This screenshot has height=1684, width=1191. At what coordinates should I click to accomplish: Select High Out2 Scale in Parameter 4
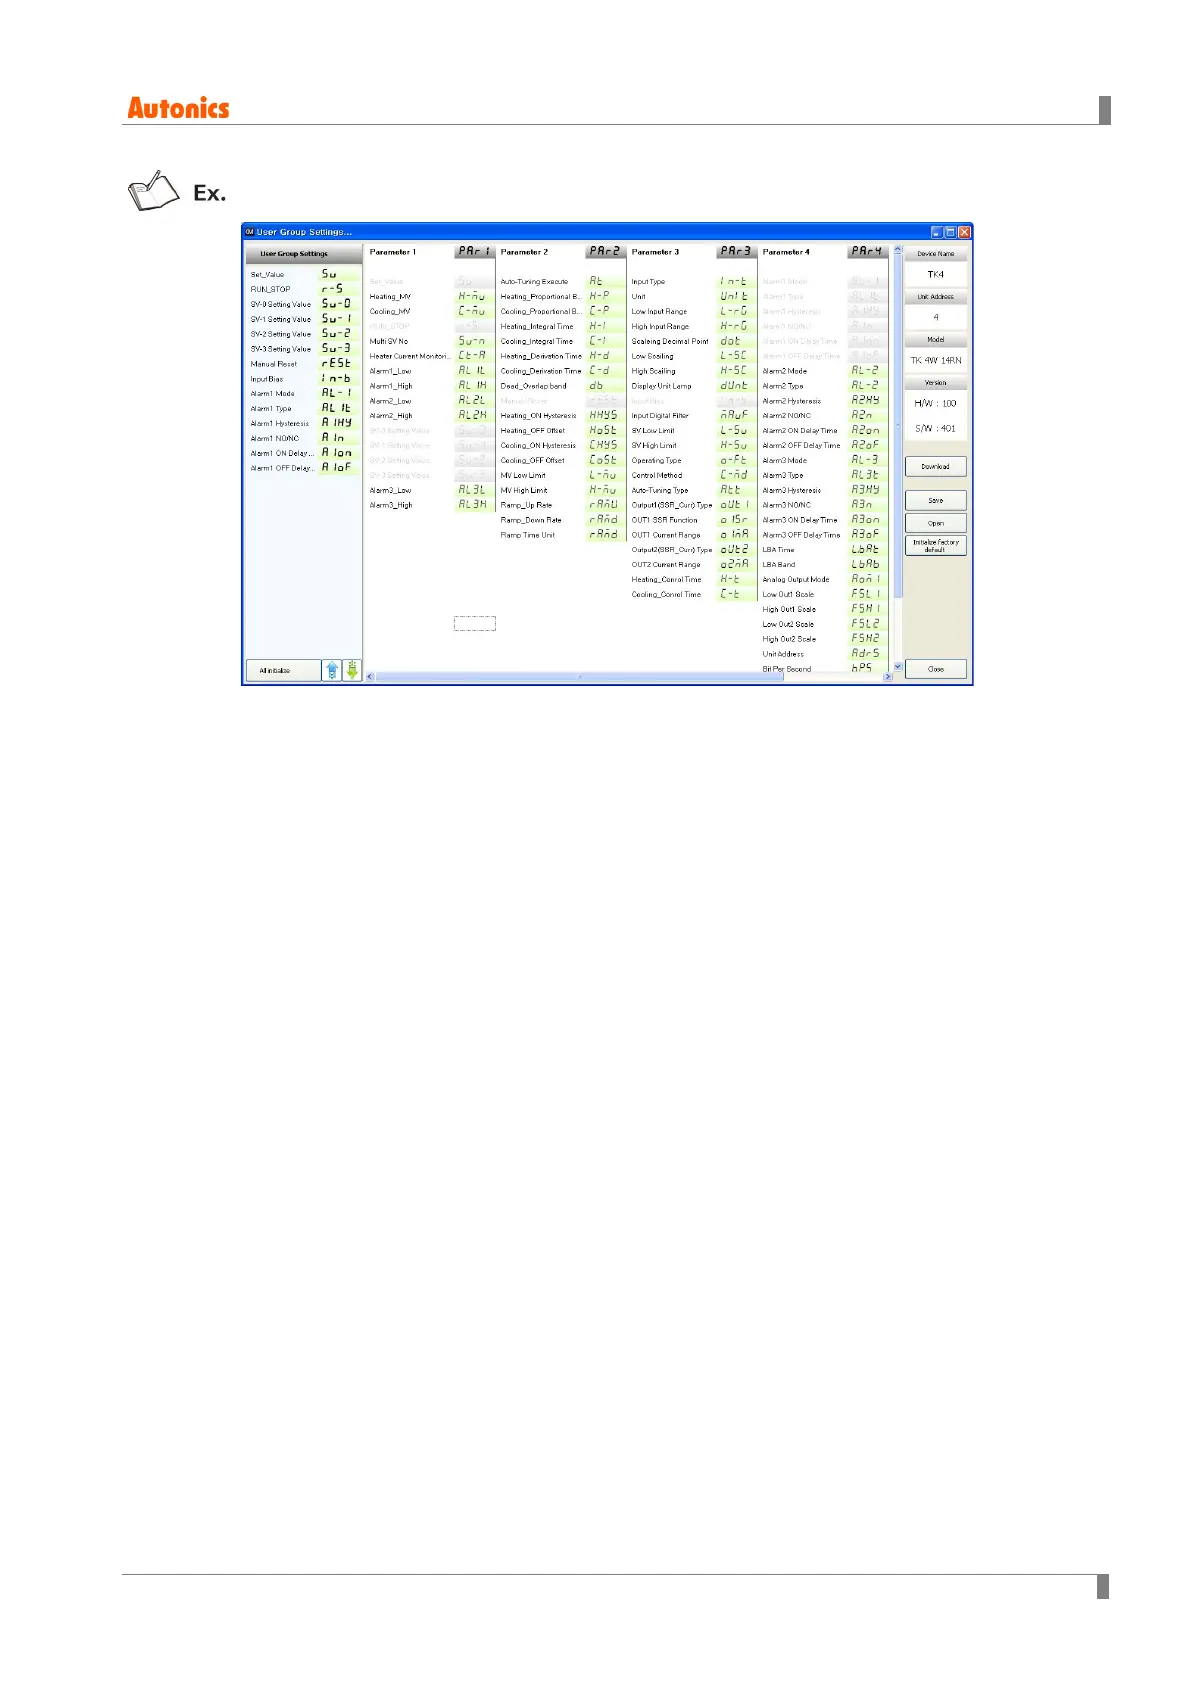coord(824,639)
